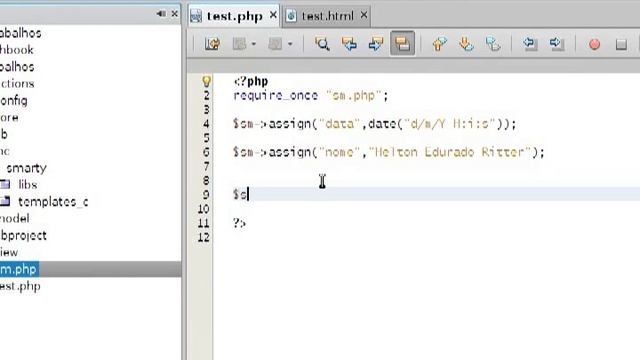
Task: Select the model folder in tree
Action: click(15, 218)
